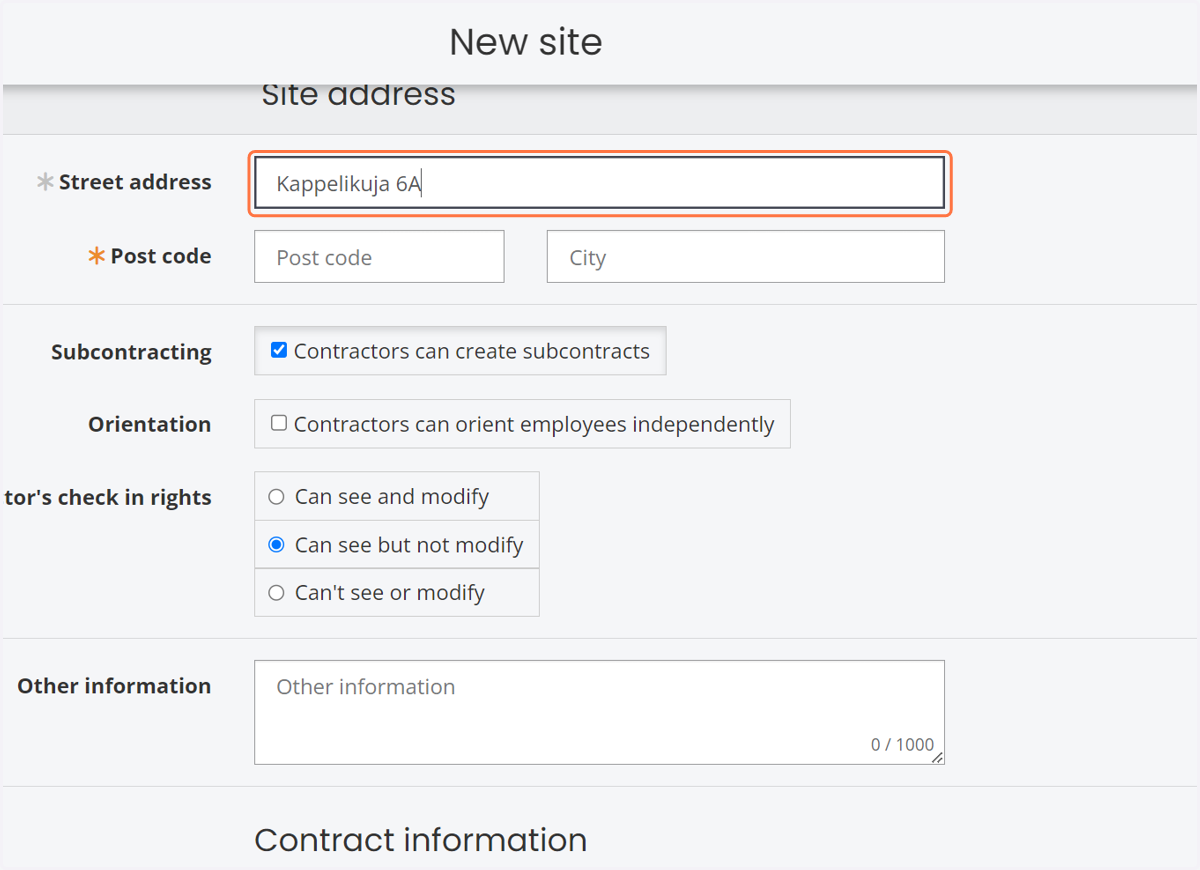The image size is (1200, 870).
Task: Click the Post code field label
Action: coord(161,256)
